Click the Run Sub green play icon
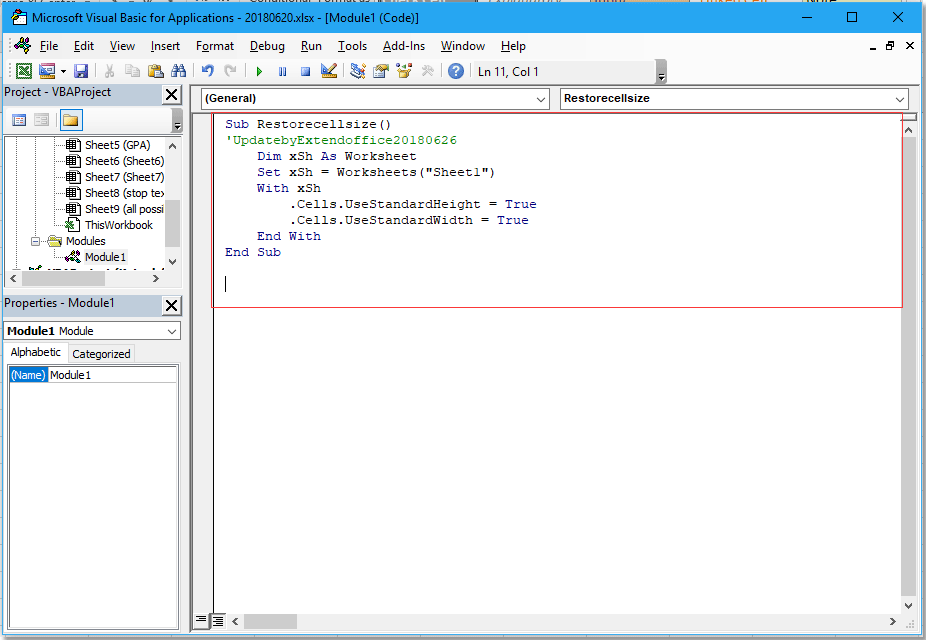Screen dimensions: 926x640 pos(259,71)
